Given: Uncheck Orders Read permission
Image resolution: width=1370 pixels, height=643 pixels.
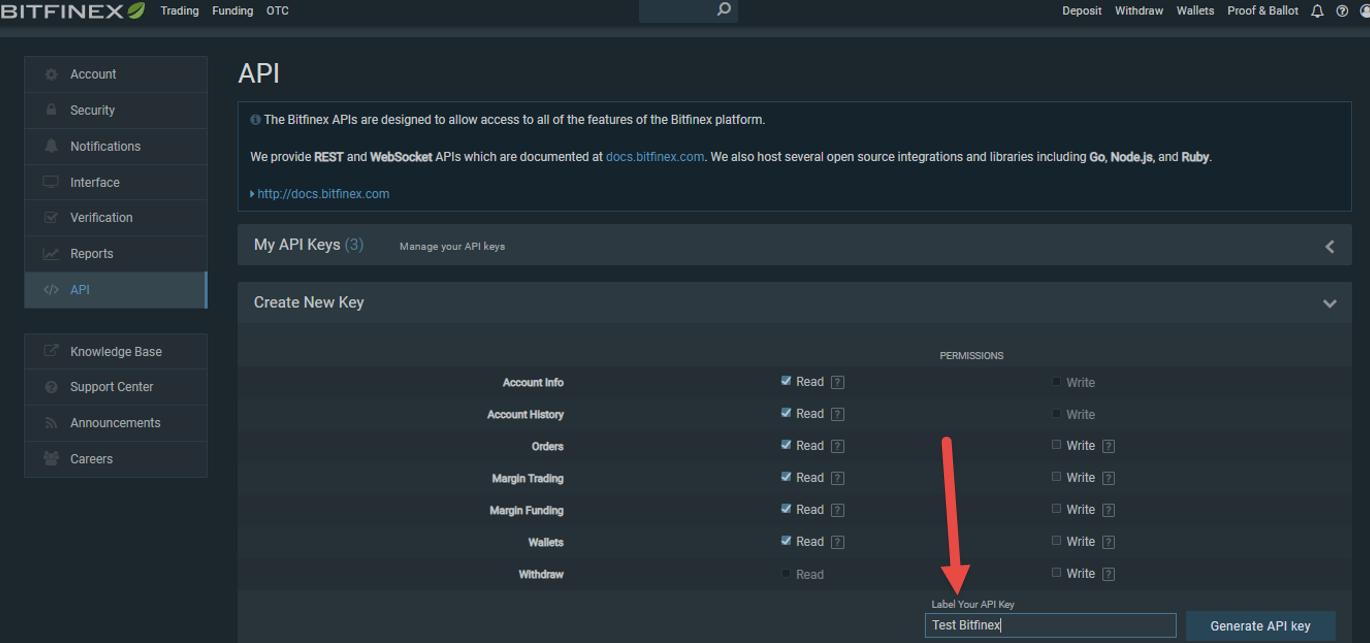Looking at the screenshot, I should pyautogui.click(x=786, y=445).
